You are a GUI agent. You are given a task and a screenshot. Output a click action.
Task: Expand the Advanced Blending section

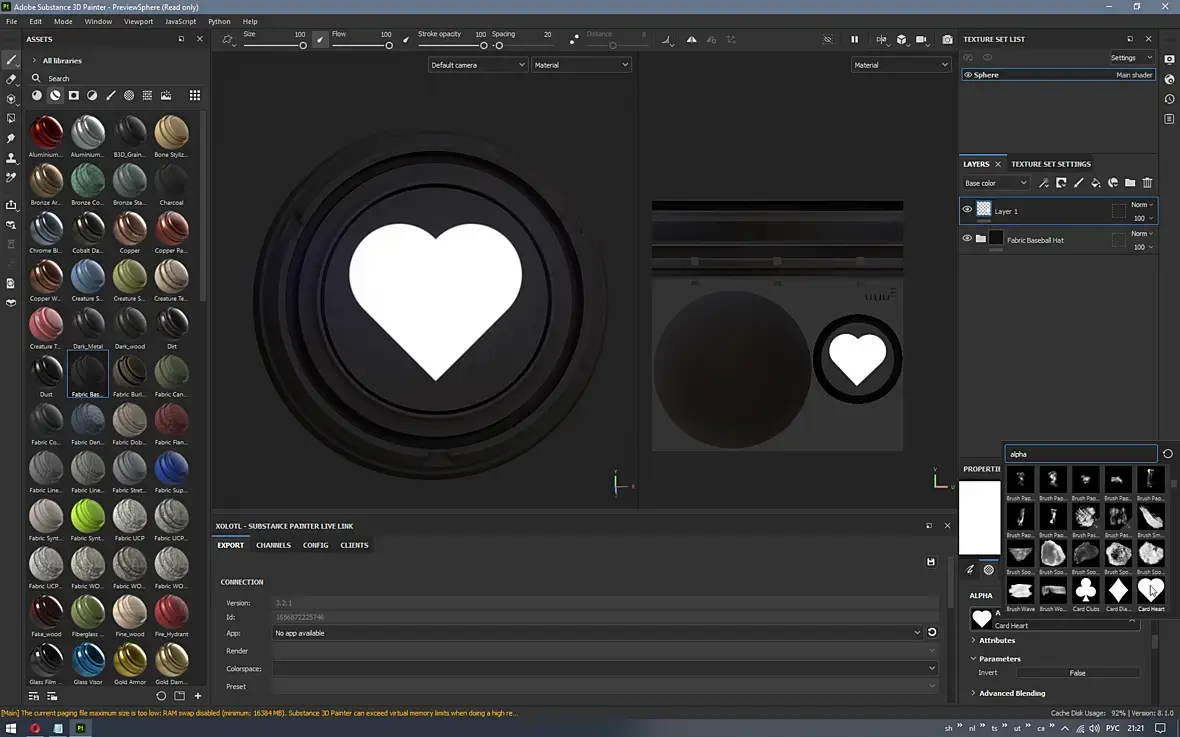tap(1011, 693)
